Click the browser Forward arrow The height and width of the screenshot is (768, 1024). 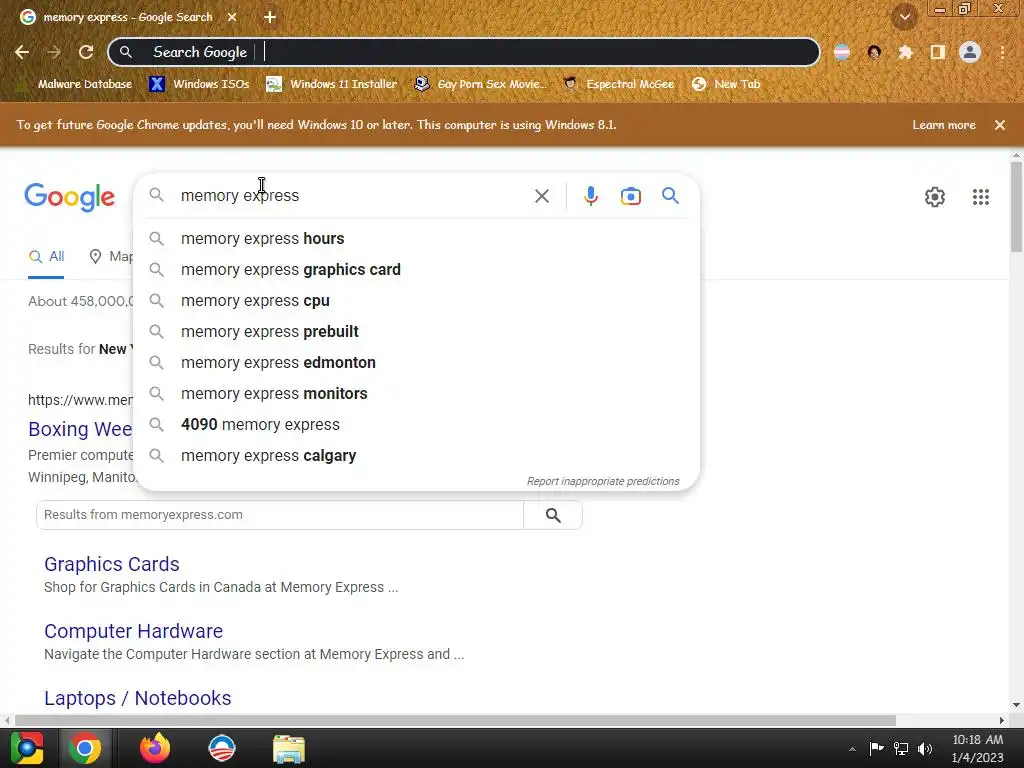pos(54,52)
